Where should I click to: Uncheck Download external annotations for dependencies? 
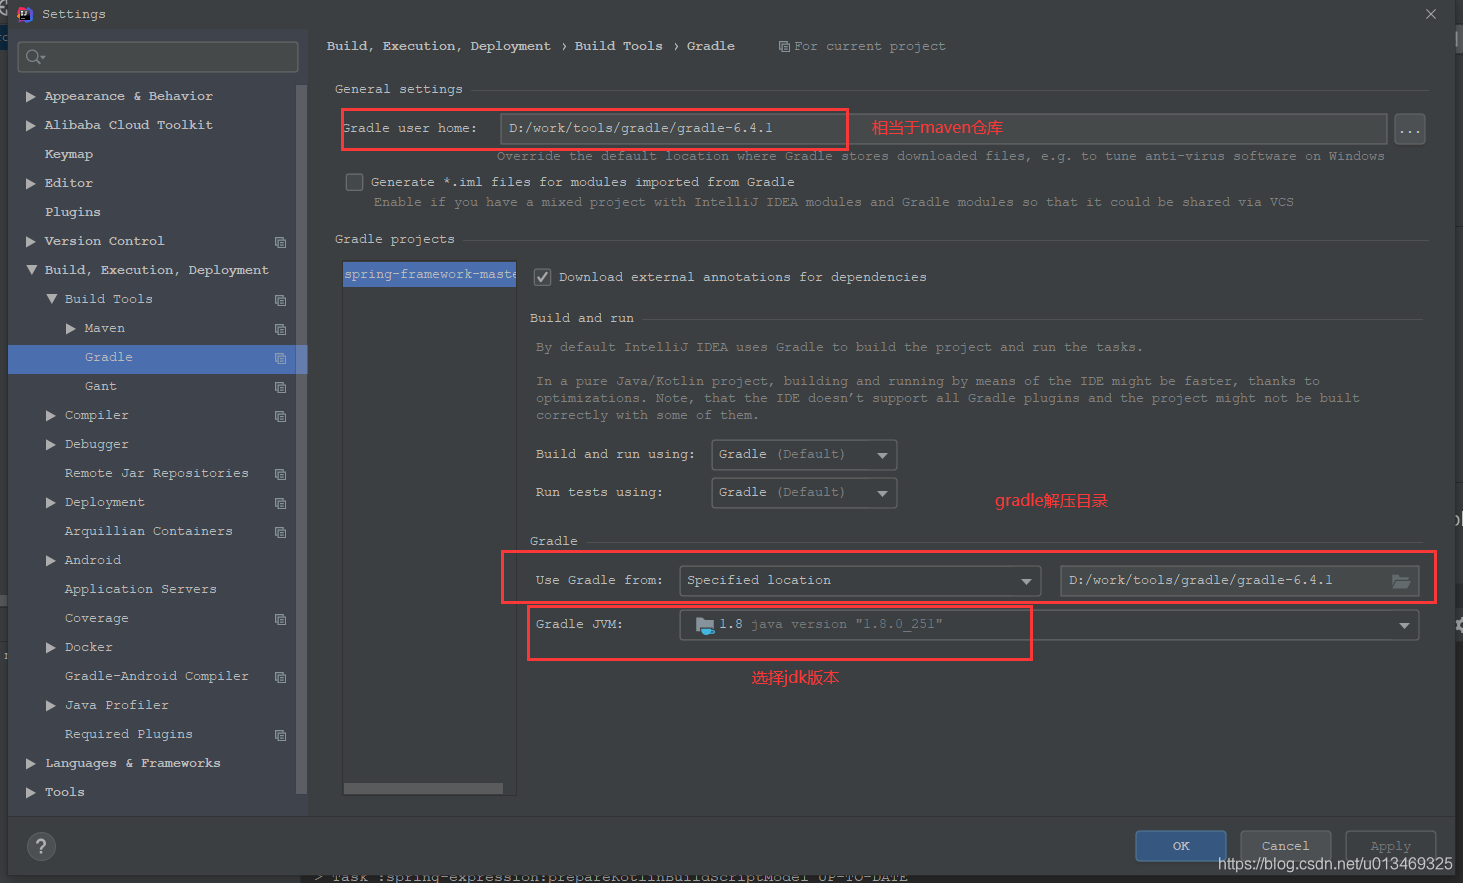point(542,277)
